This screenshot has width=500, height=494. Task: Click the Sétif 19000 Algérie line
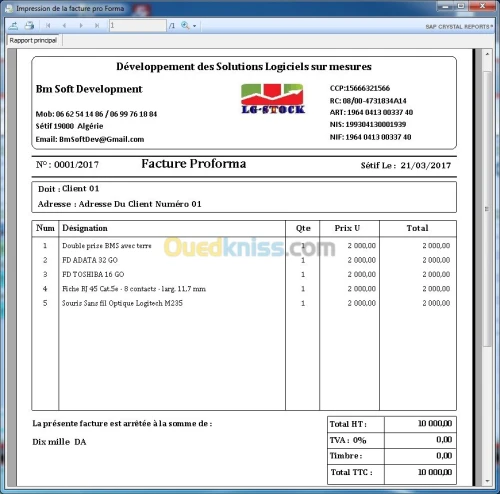[x=69, y=126]
